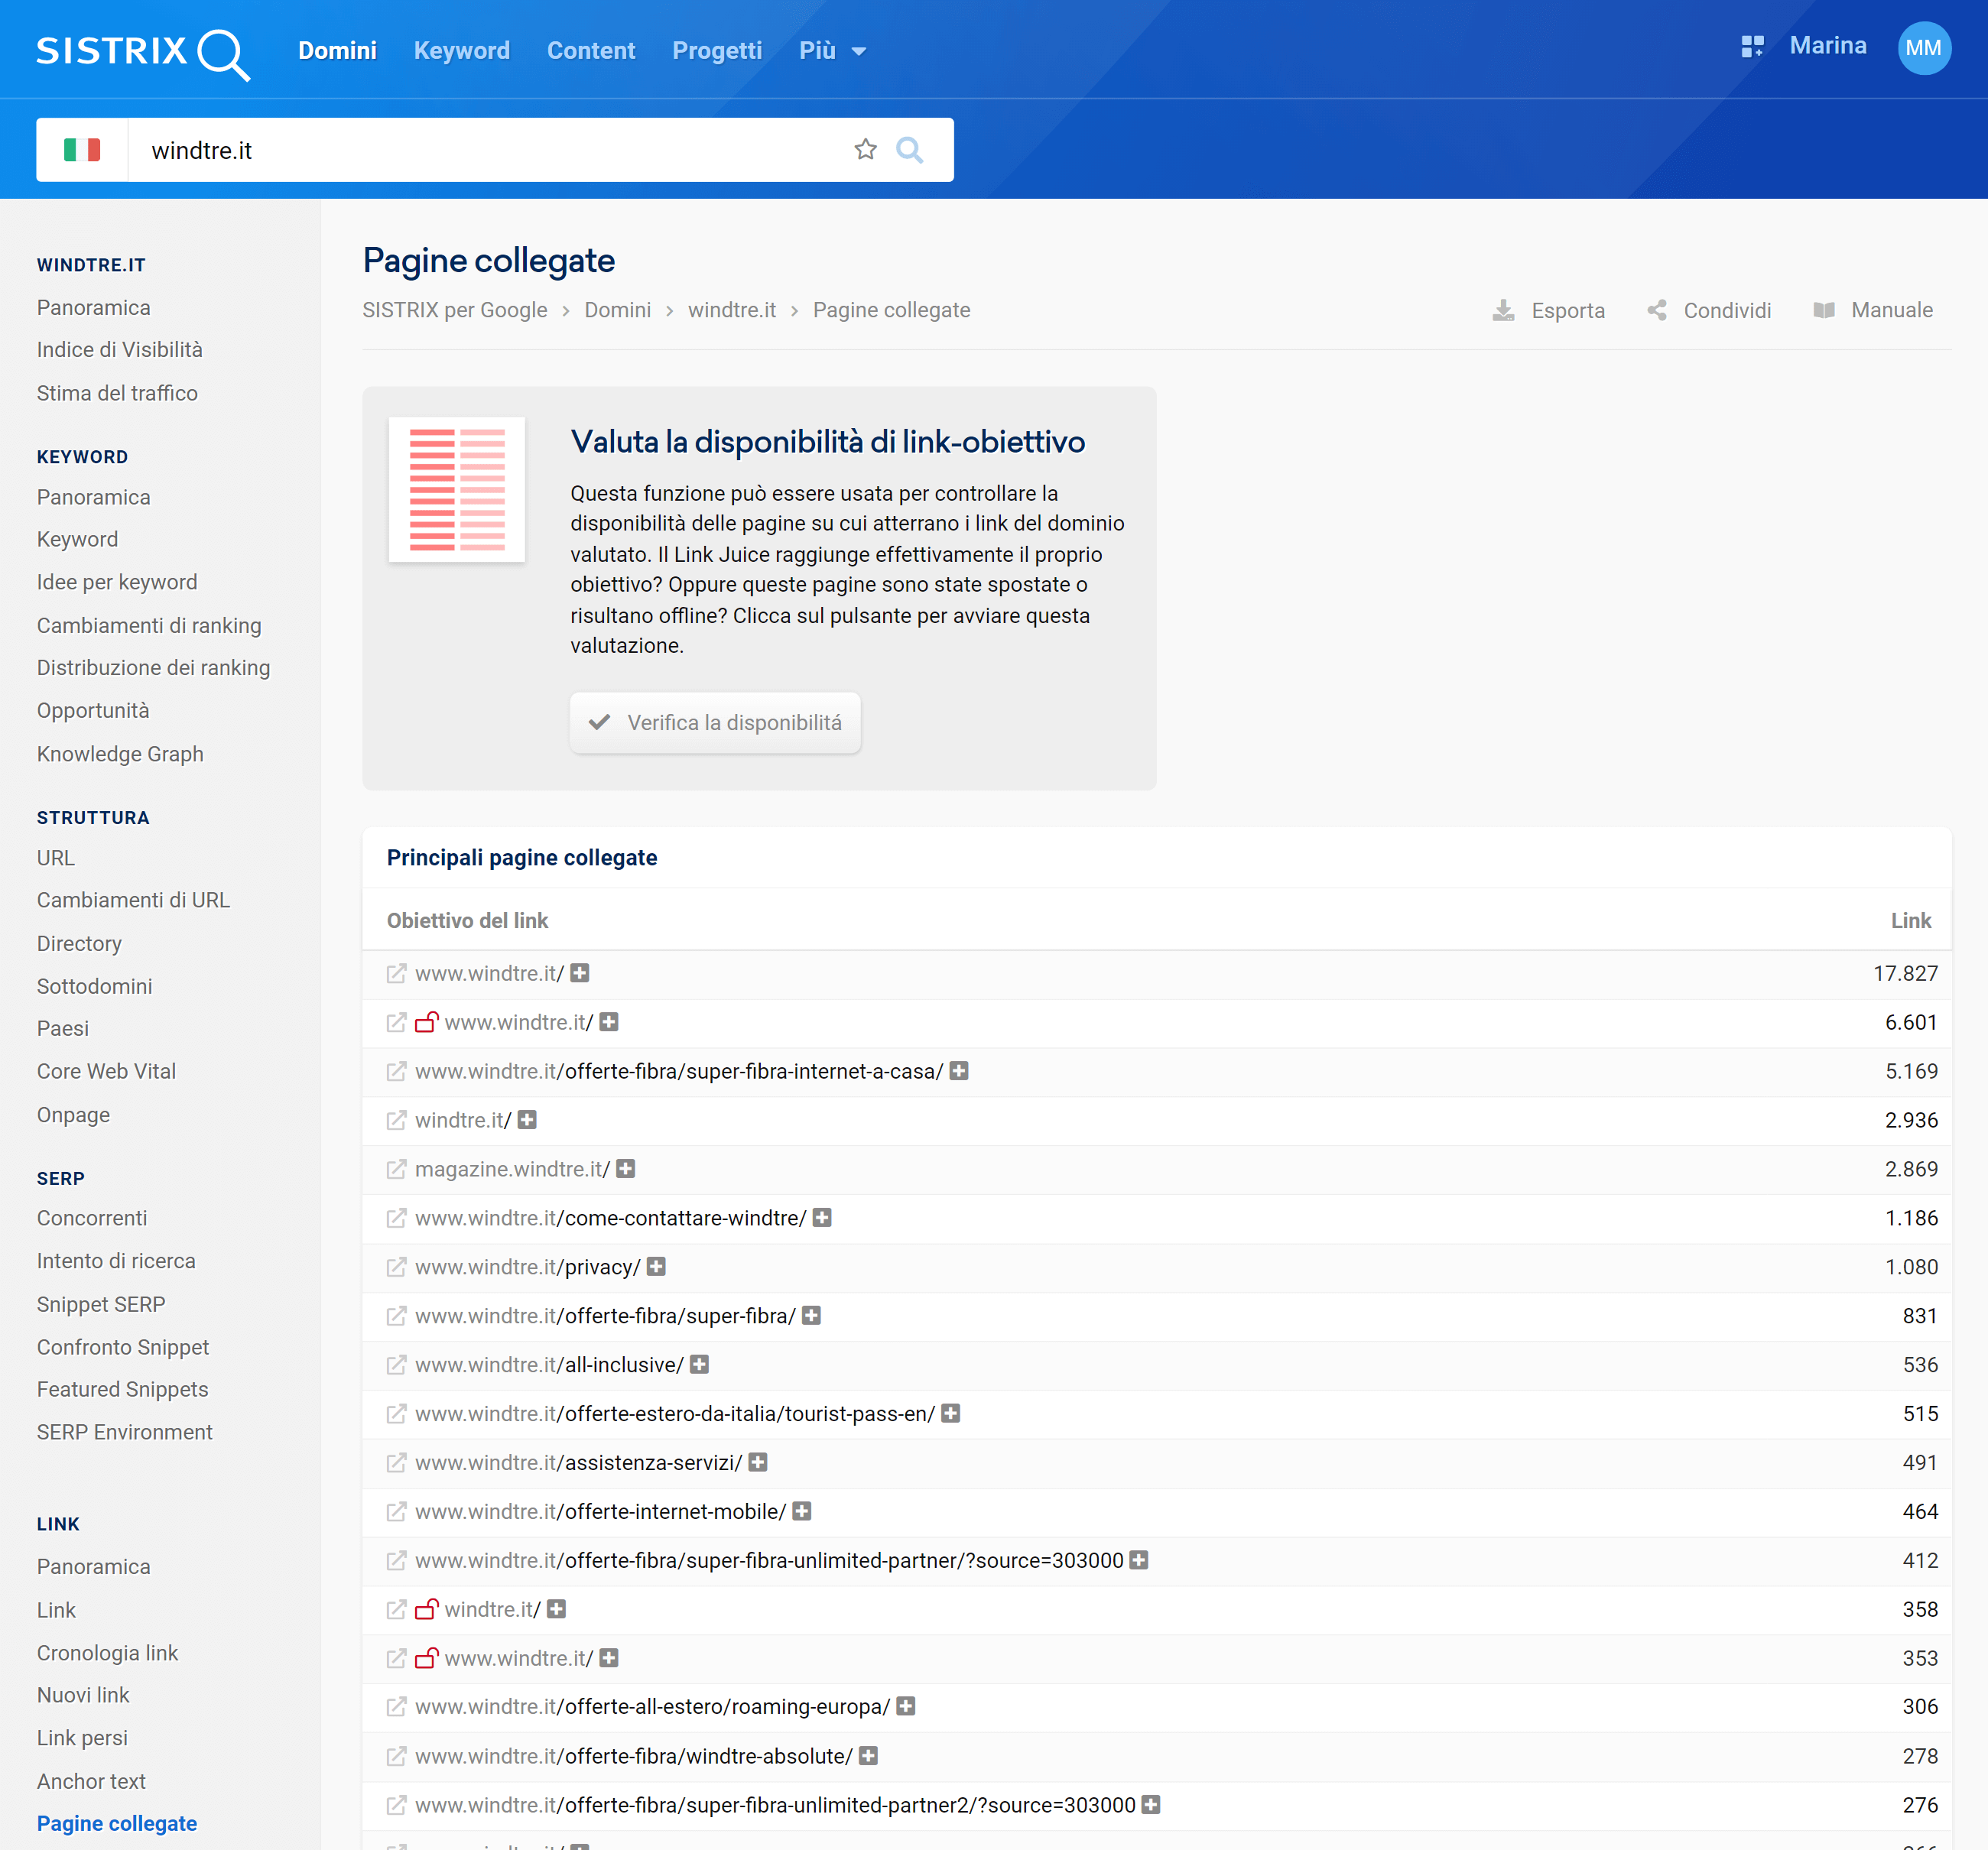Screen dimensions: 1988x1850
Task: Select Pagine collegate in sidebar
Action: point(117,1824)
